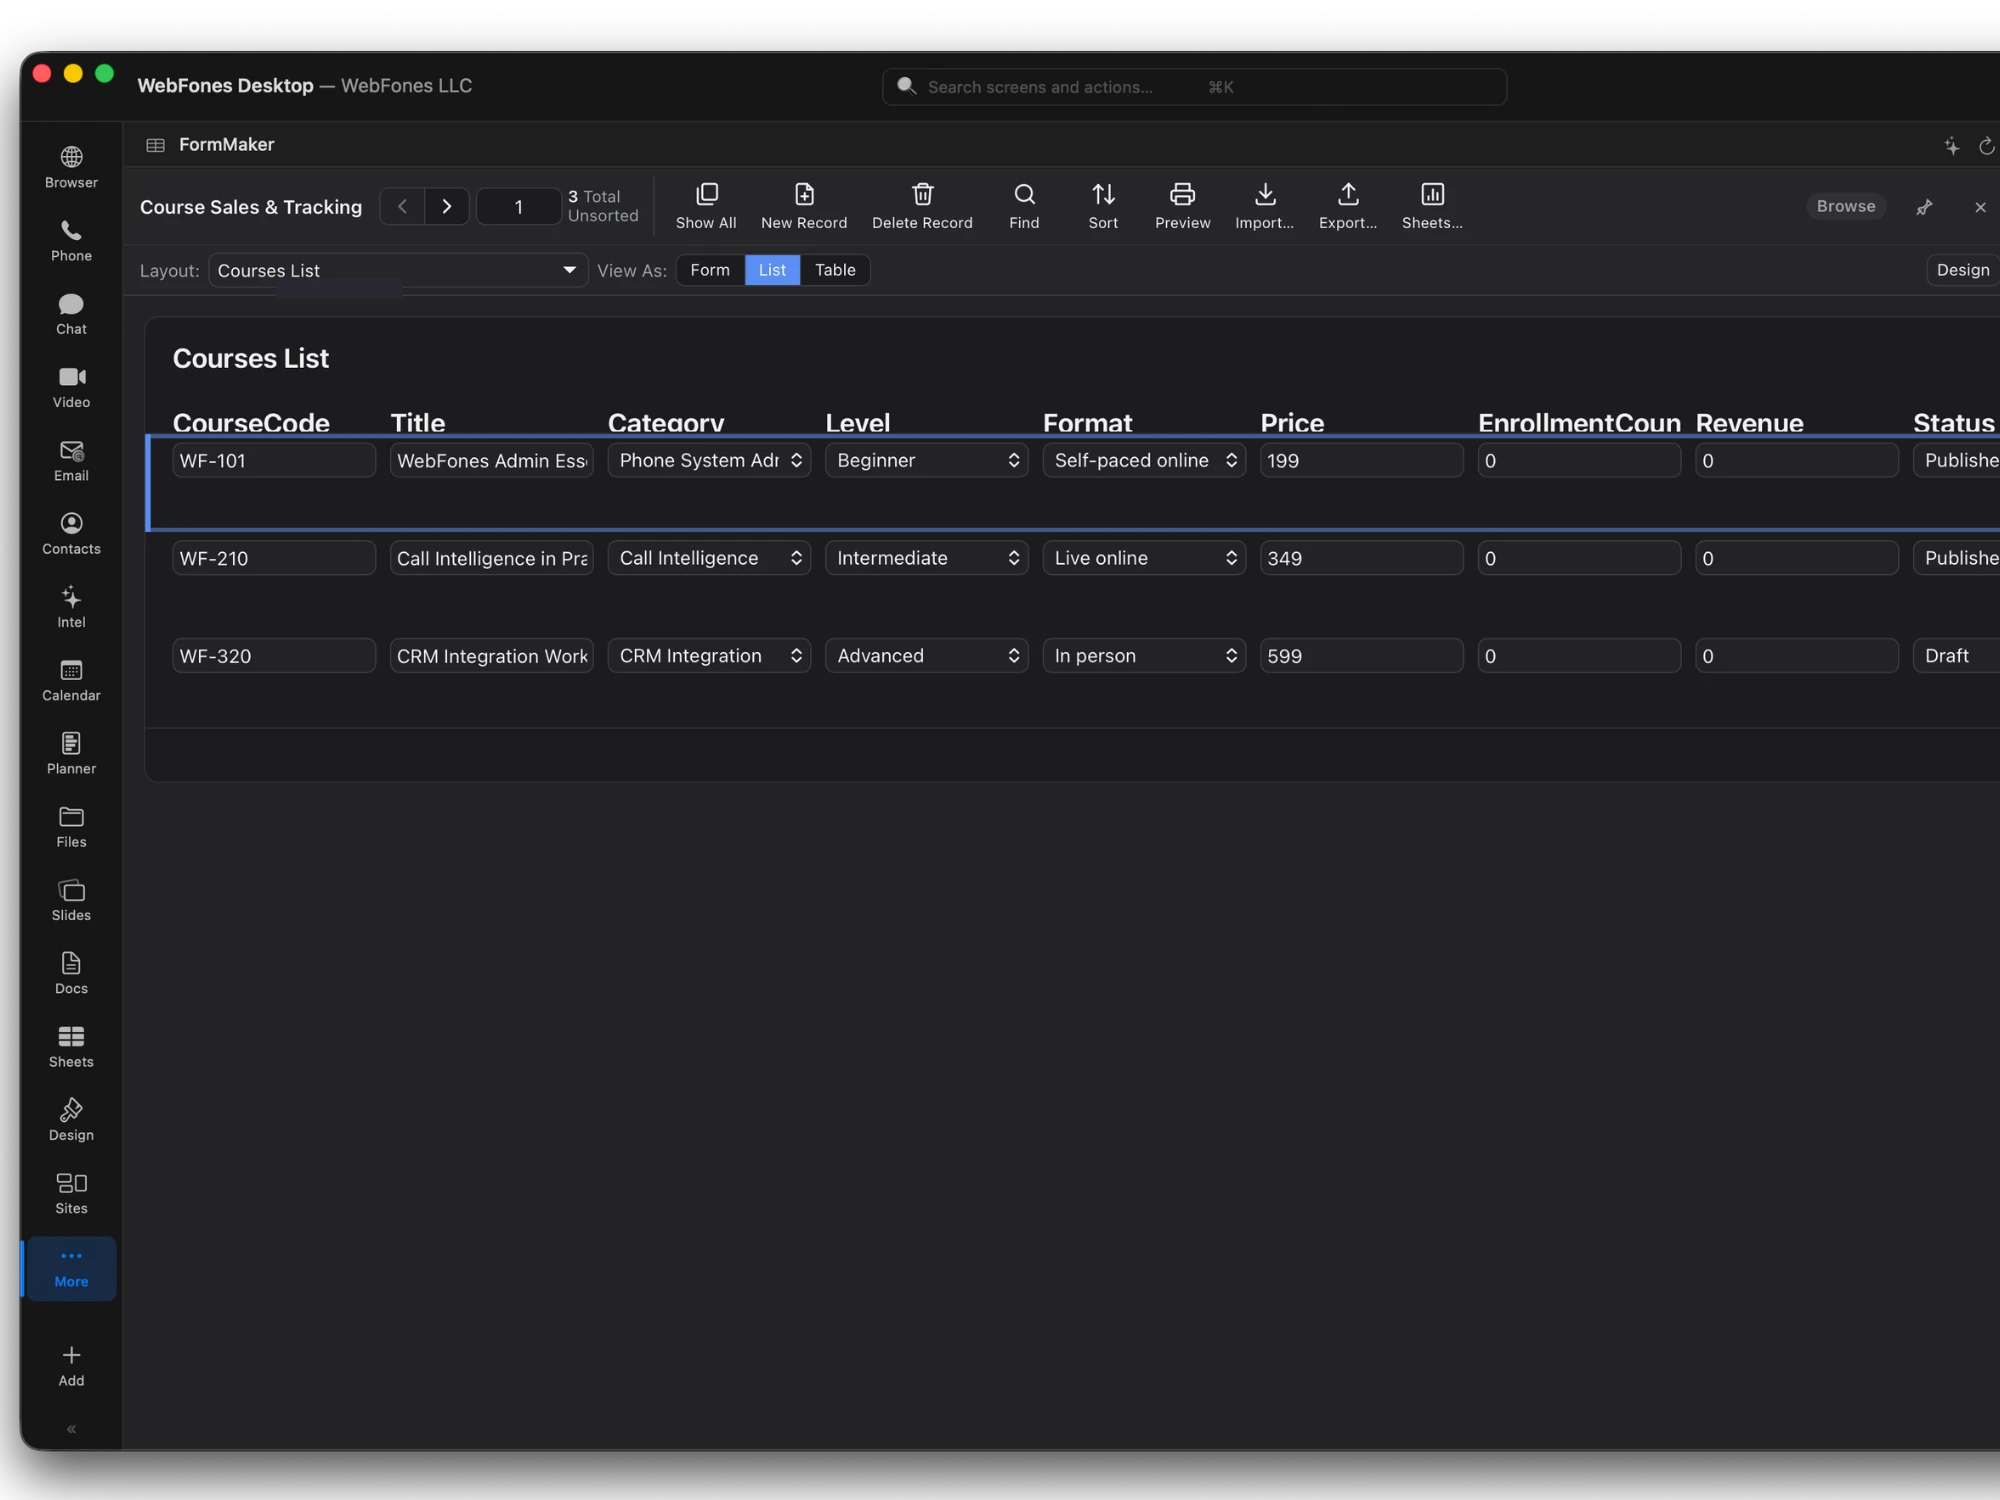
Task: Click the pin icon beside Browse
Action: [x=1924, y=207]
